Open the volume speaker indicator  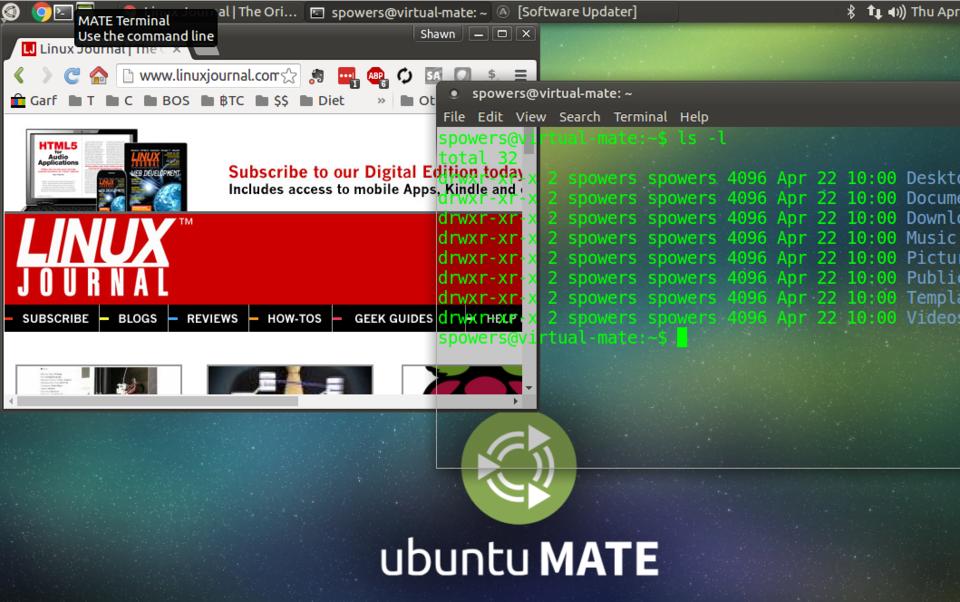tap(896, 12)
